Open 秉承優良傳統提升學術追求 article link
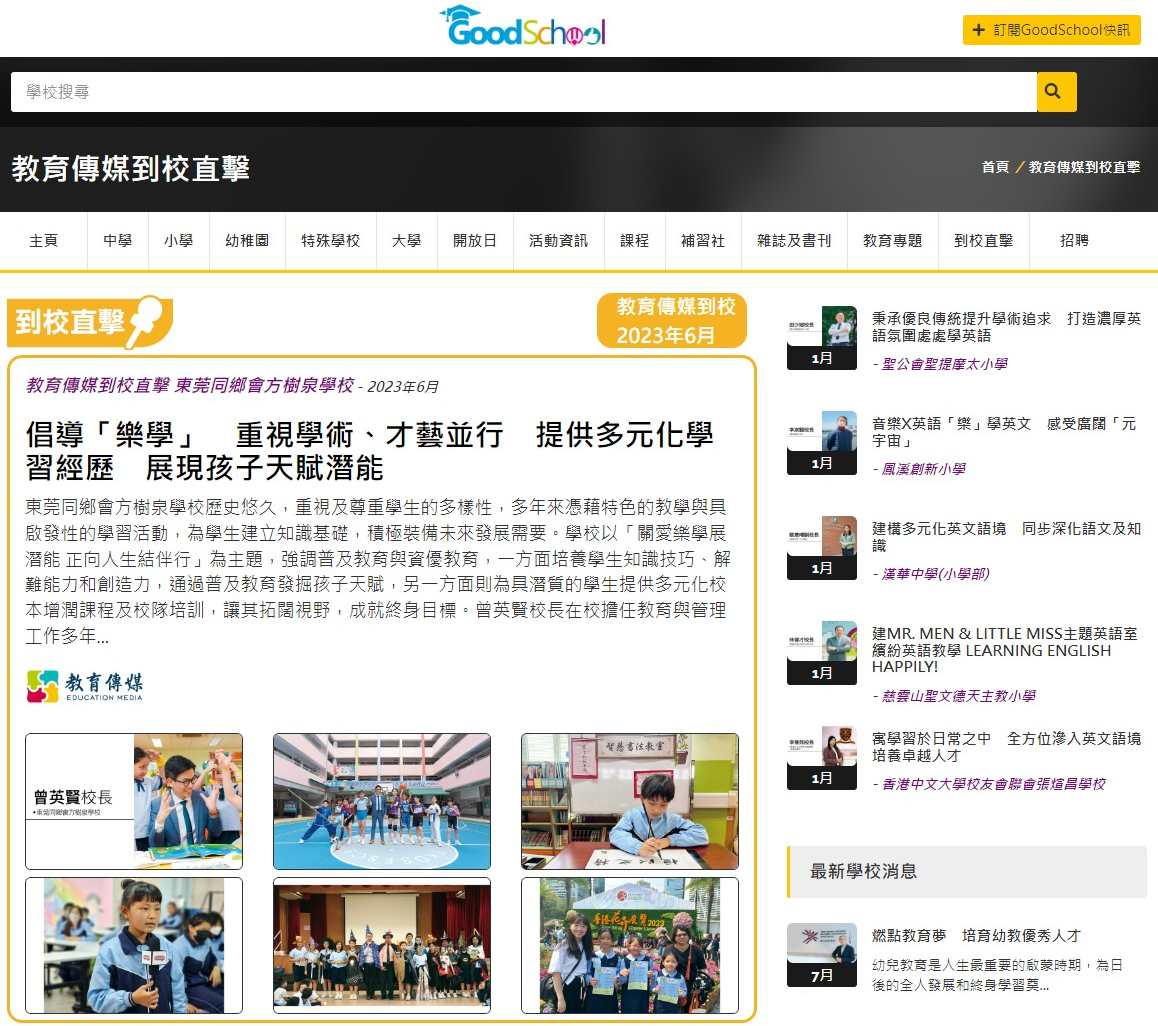The width and height of the screenshot is (1158, 1026). 1006,326
